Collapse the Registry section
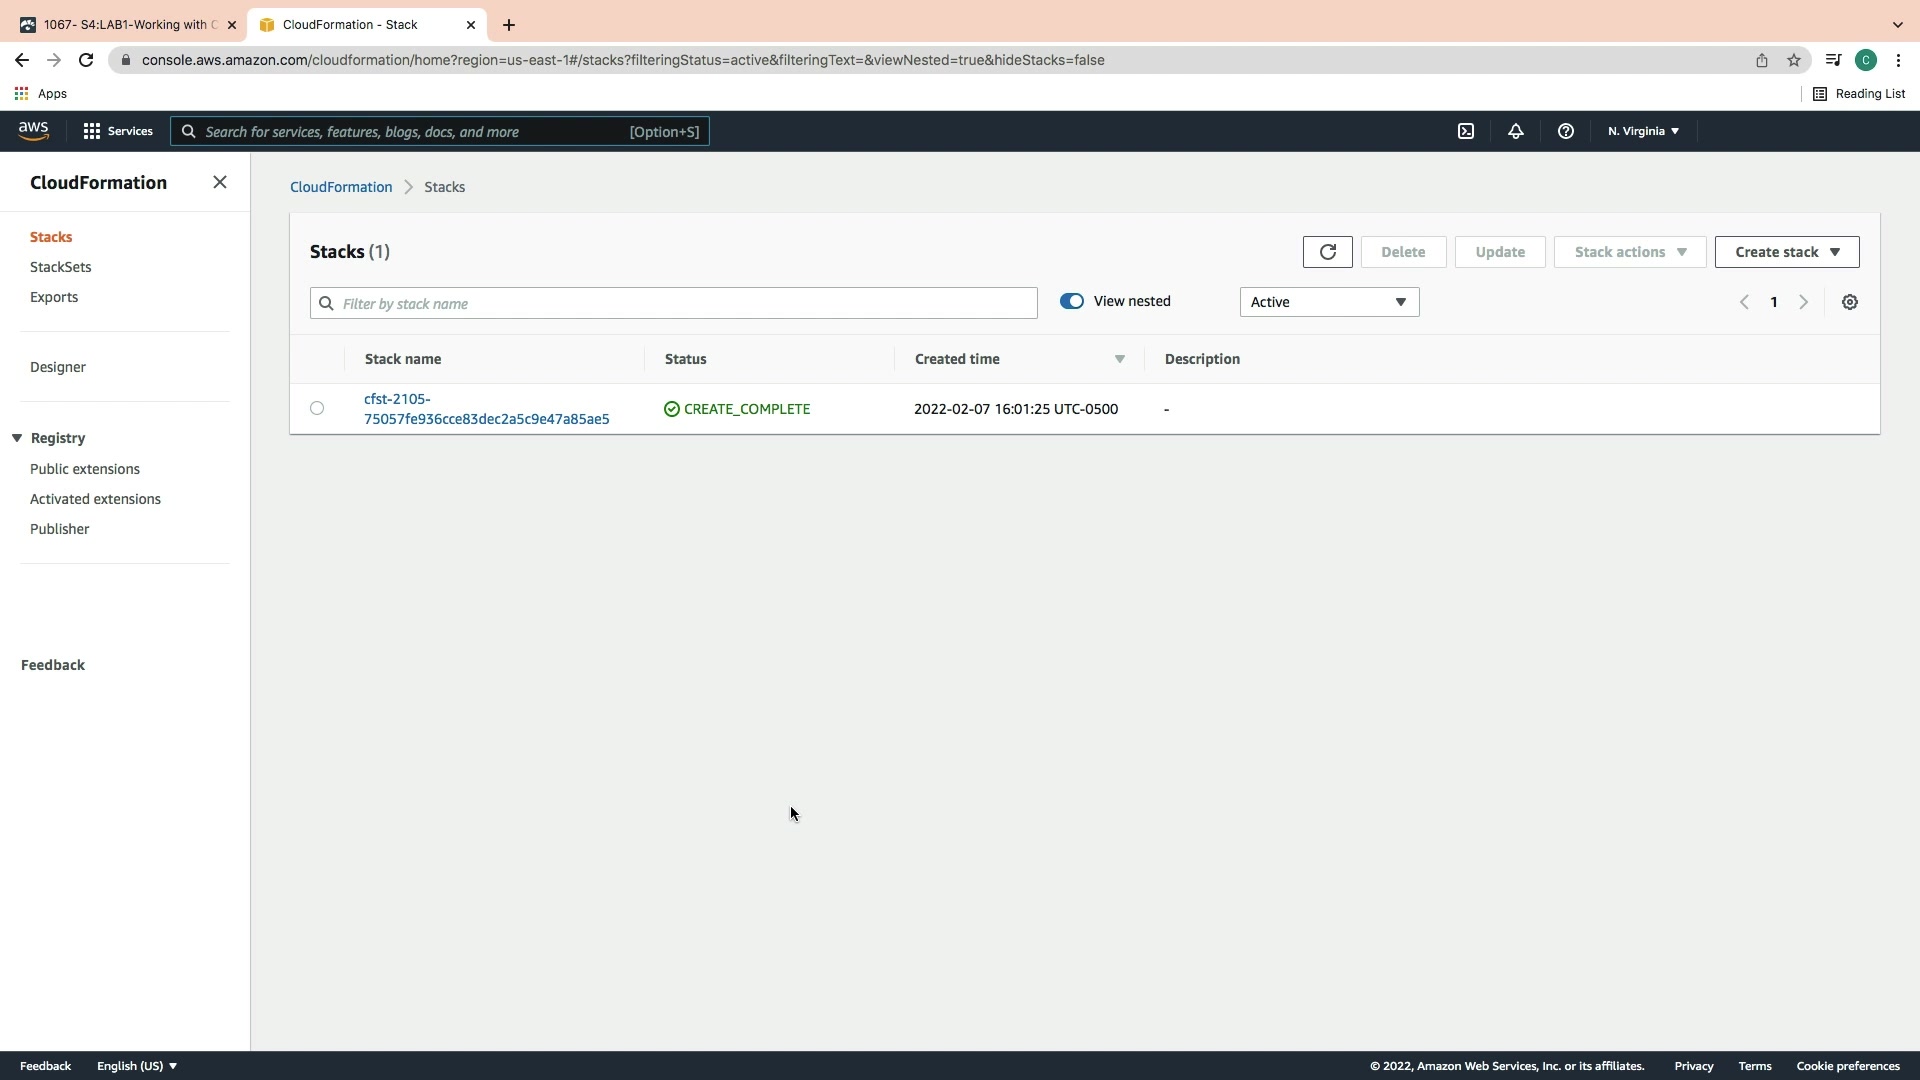 [17, 438]
